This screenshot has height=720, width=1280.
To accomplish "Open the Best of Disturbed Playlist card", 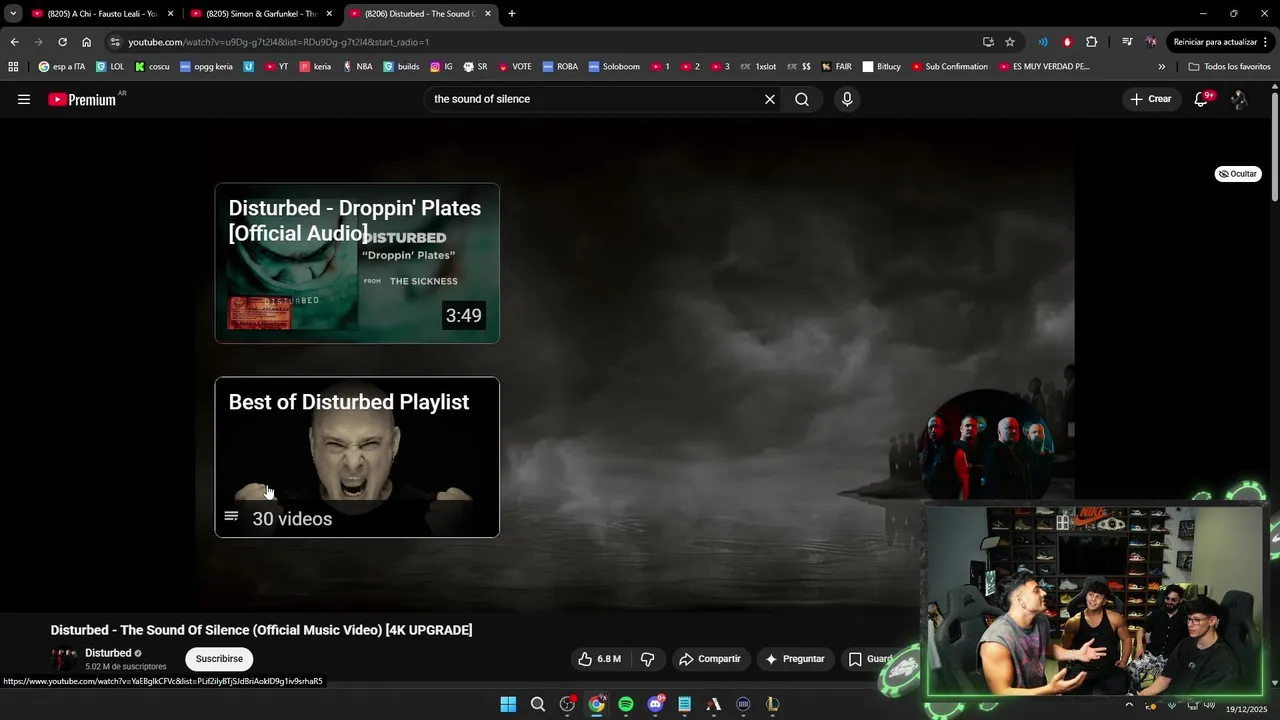I will tap(357, 457).
